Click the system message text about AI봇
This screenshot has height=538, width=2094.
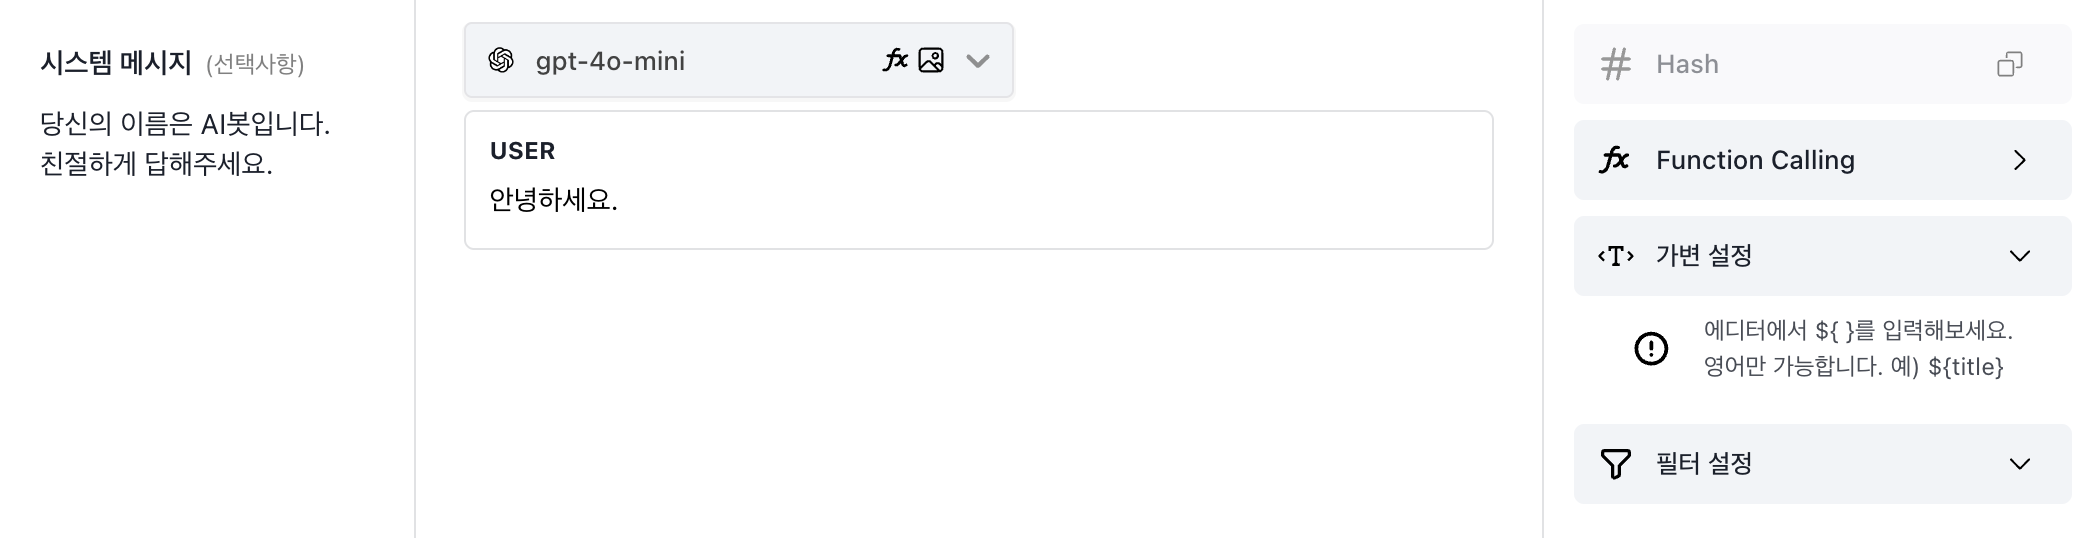click(185, 144)
